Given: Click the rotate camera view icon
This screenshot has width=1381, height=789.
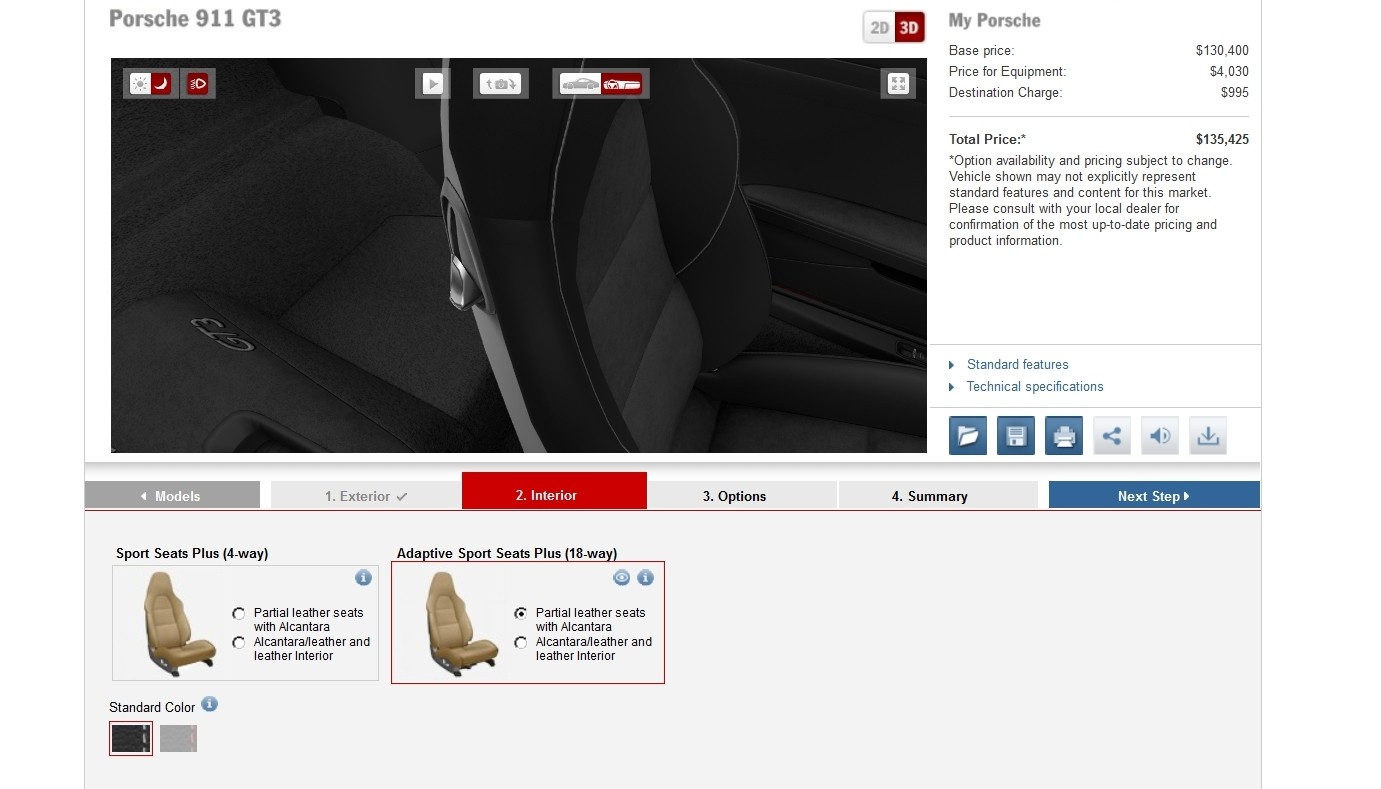Looking at the screenshot, I should coord(501,84).
